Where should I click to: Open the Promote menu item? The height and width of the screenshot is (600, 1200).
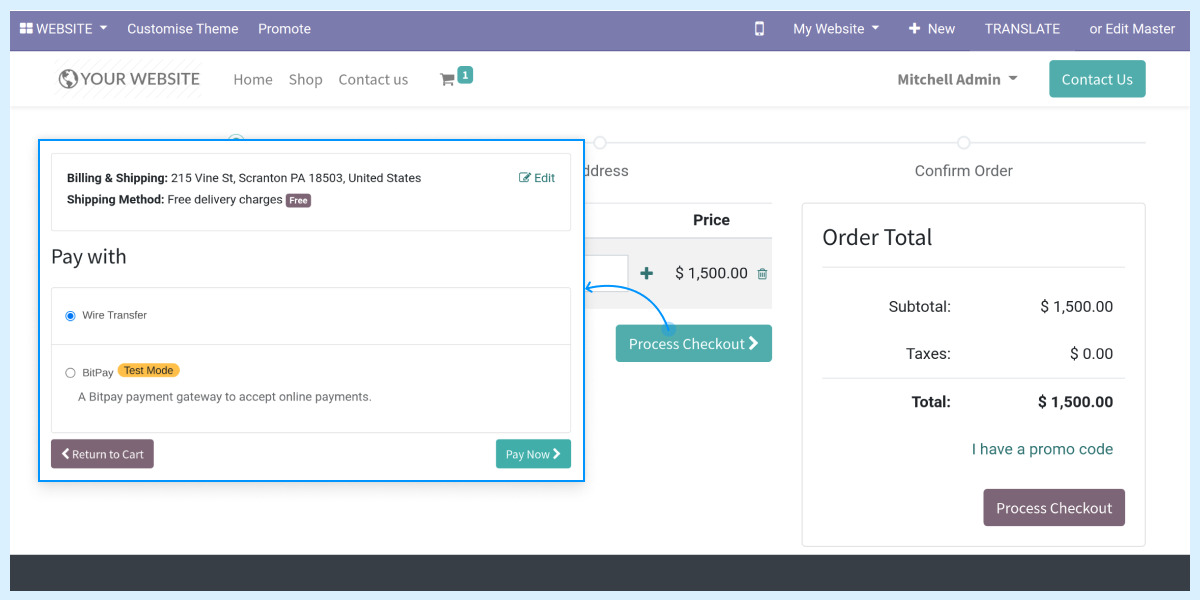pyautogui.click(x=284, y=29)
